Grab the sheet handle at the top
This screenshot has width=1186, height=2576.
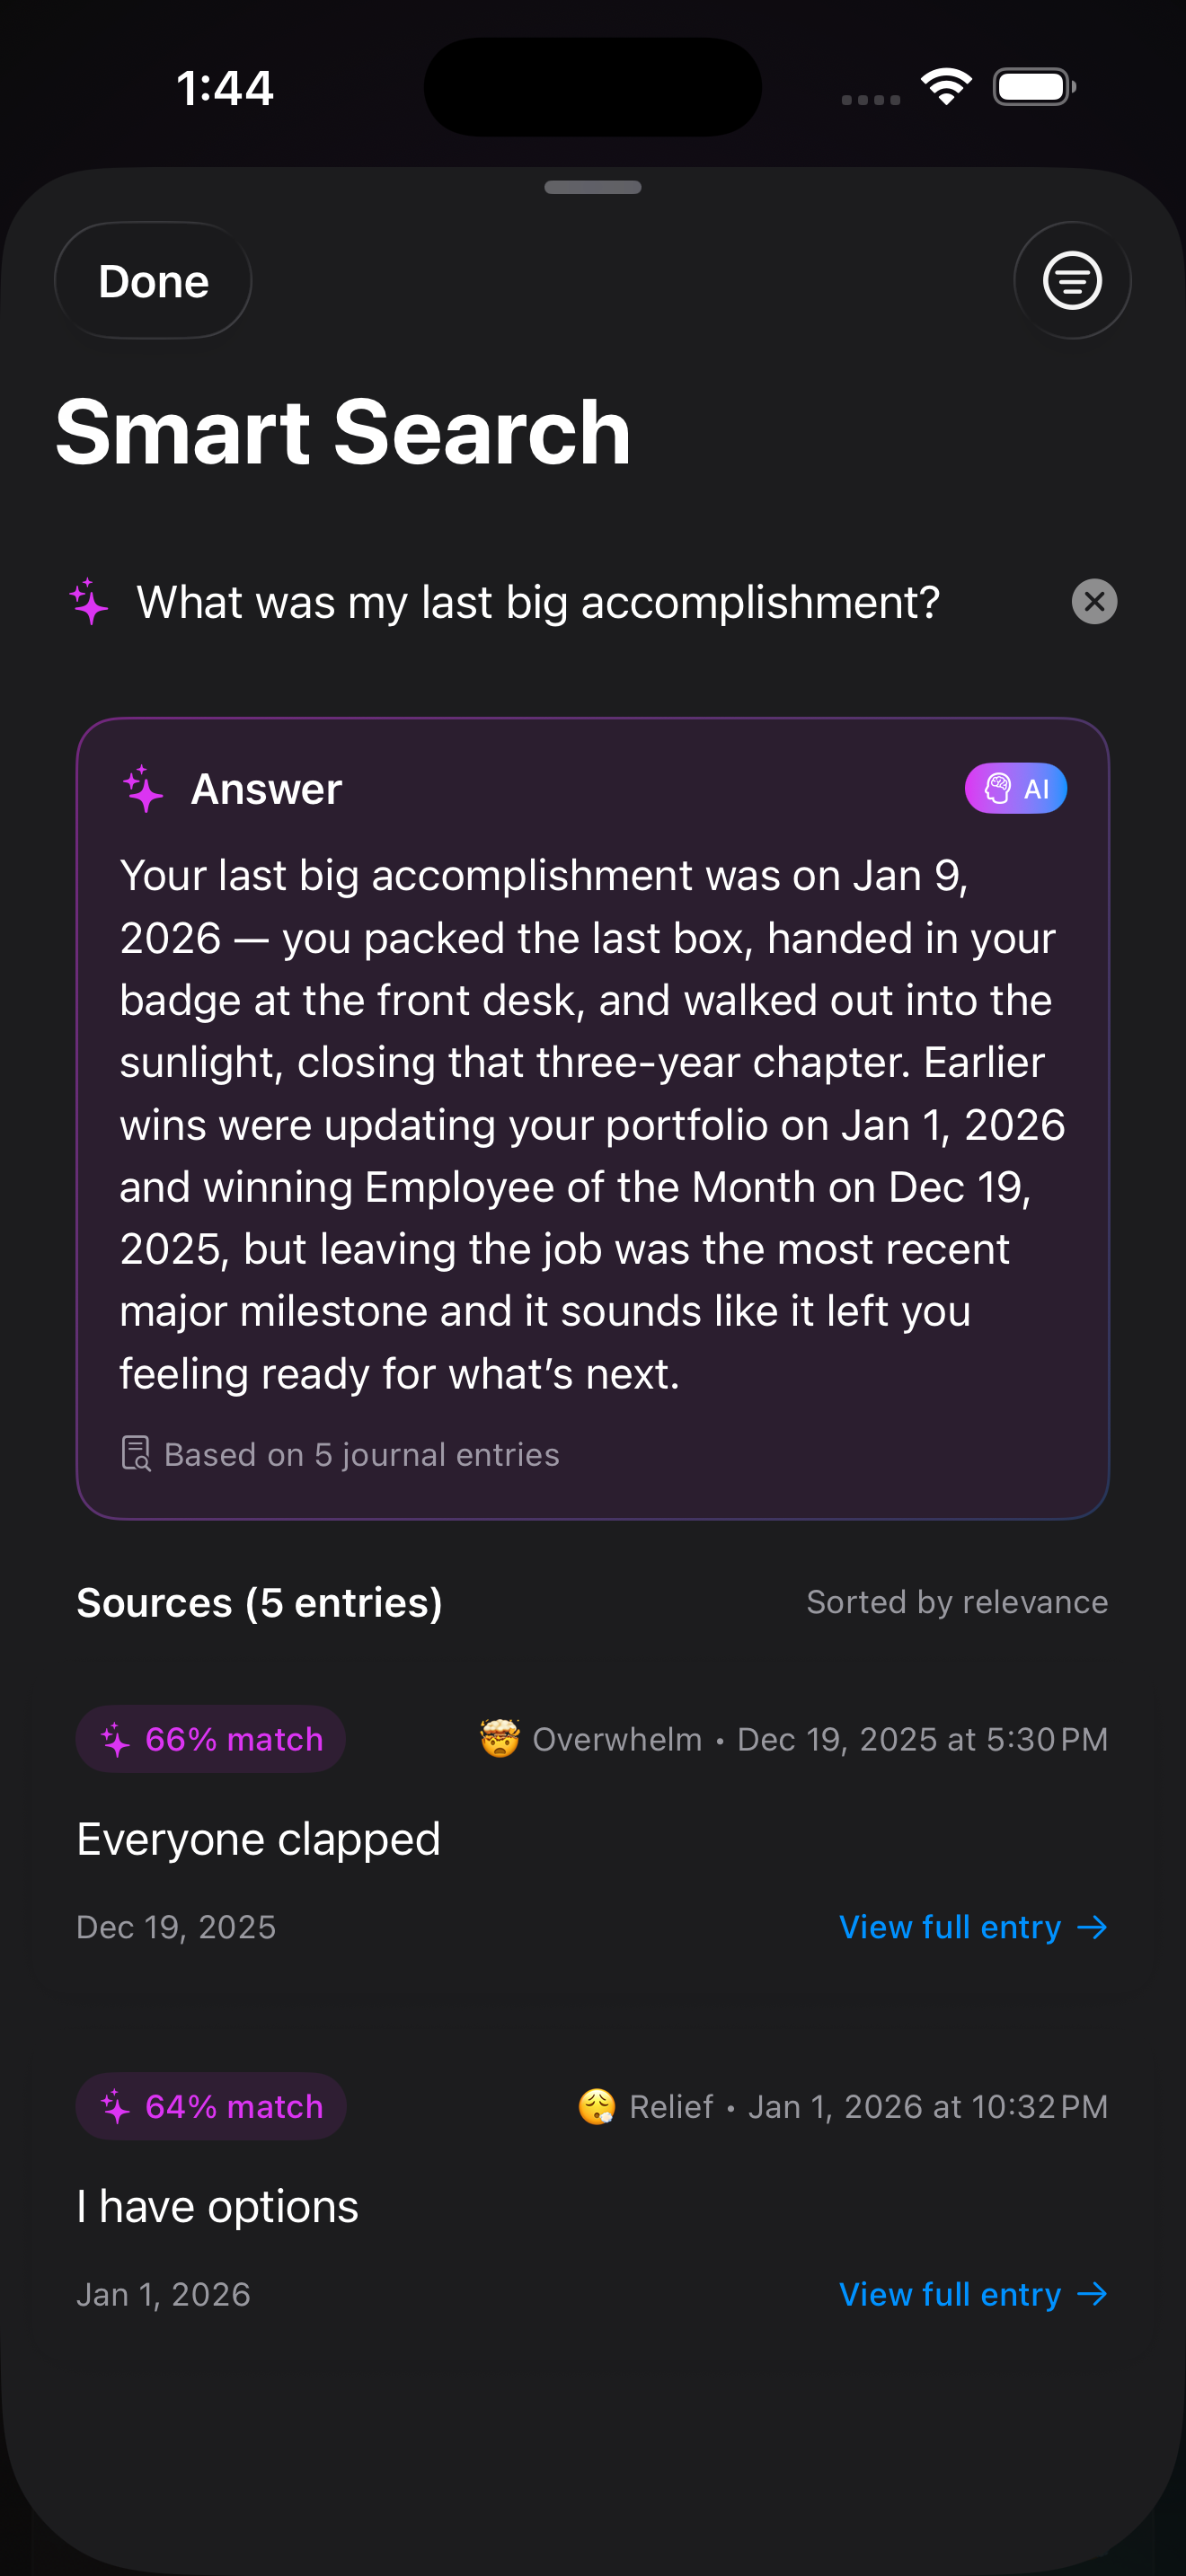coord(593,187)
